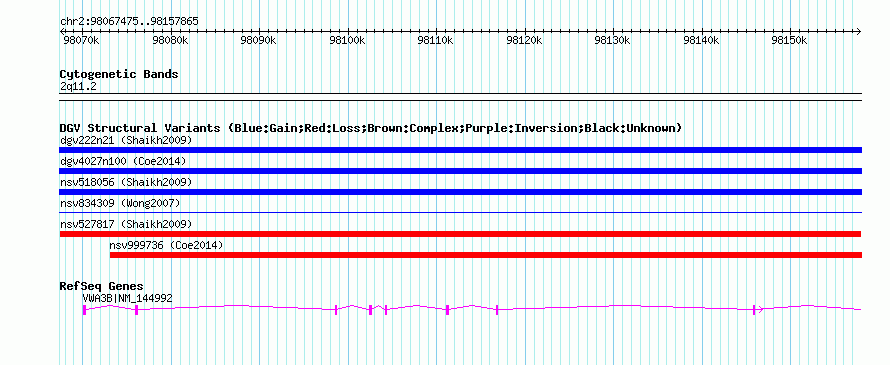Image resolution: width=890 pixels, height=365 pixels.
Task: Click the 98120k ruler position
Action: point(524,40)
